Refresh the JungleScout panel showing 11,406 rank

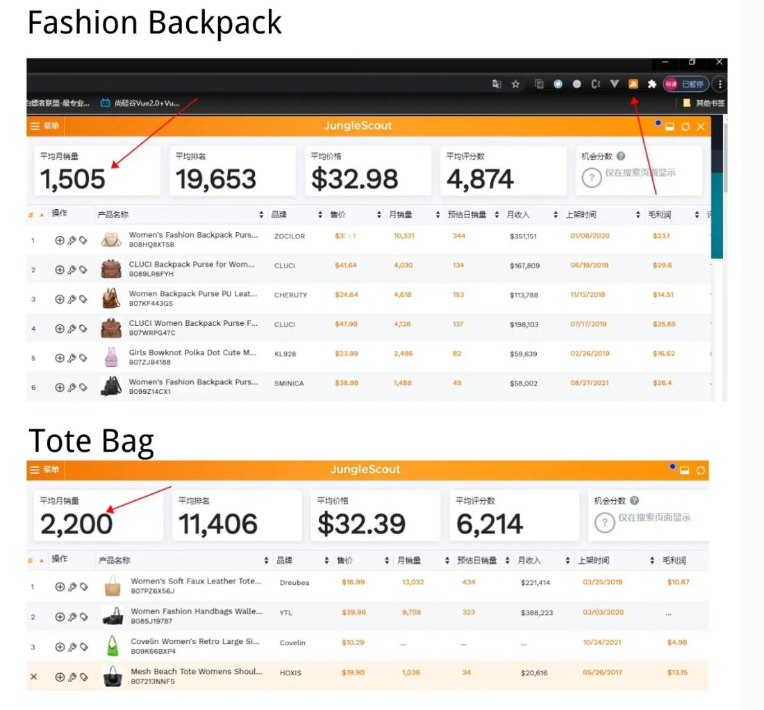(700, 470)
